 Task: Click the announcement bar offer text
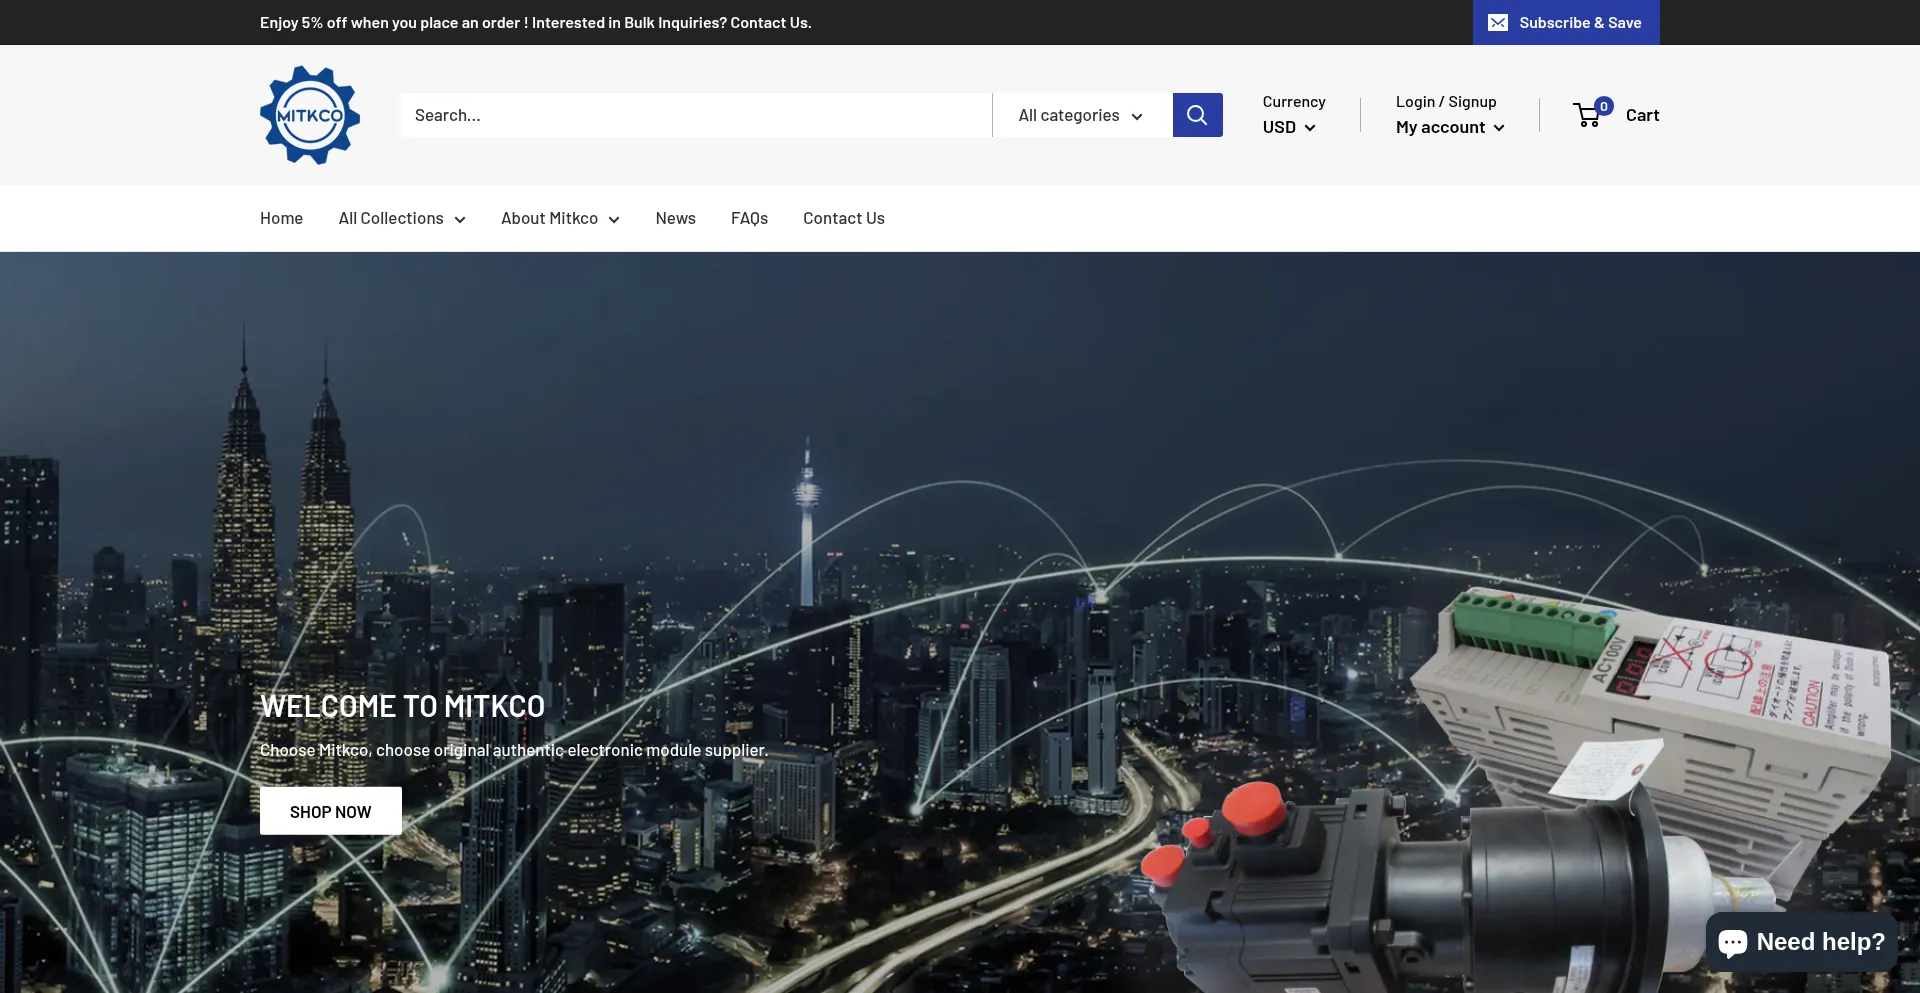coord(536,22)
